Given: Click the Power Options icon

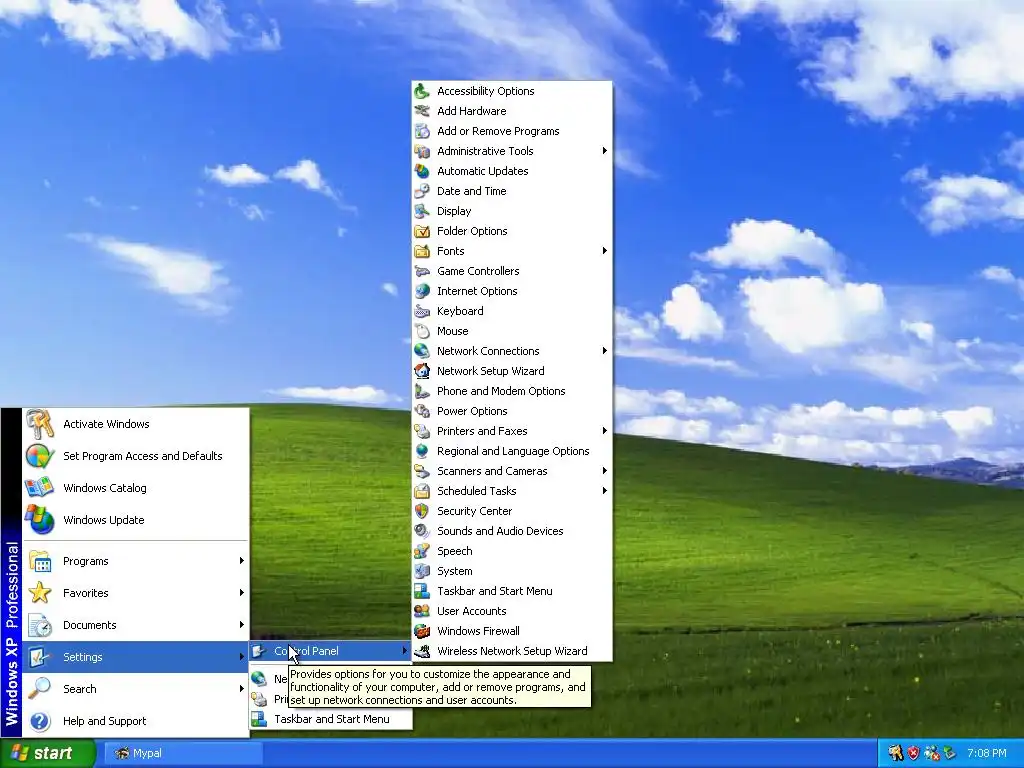Looking at the screenshot, I should [x=422, y=411].
